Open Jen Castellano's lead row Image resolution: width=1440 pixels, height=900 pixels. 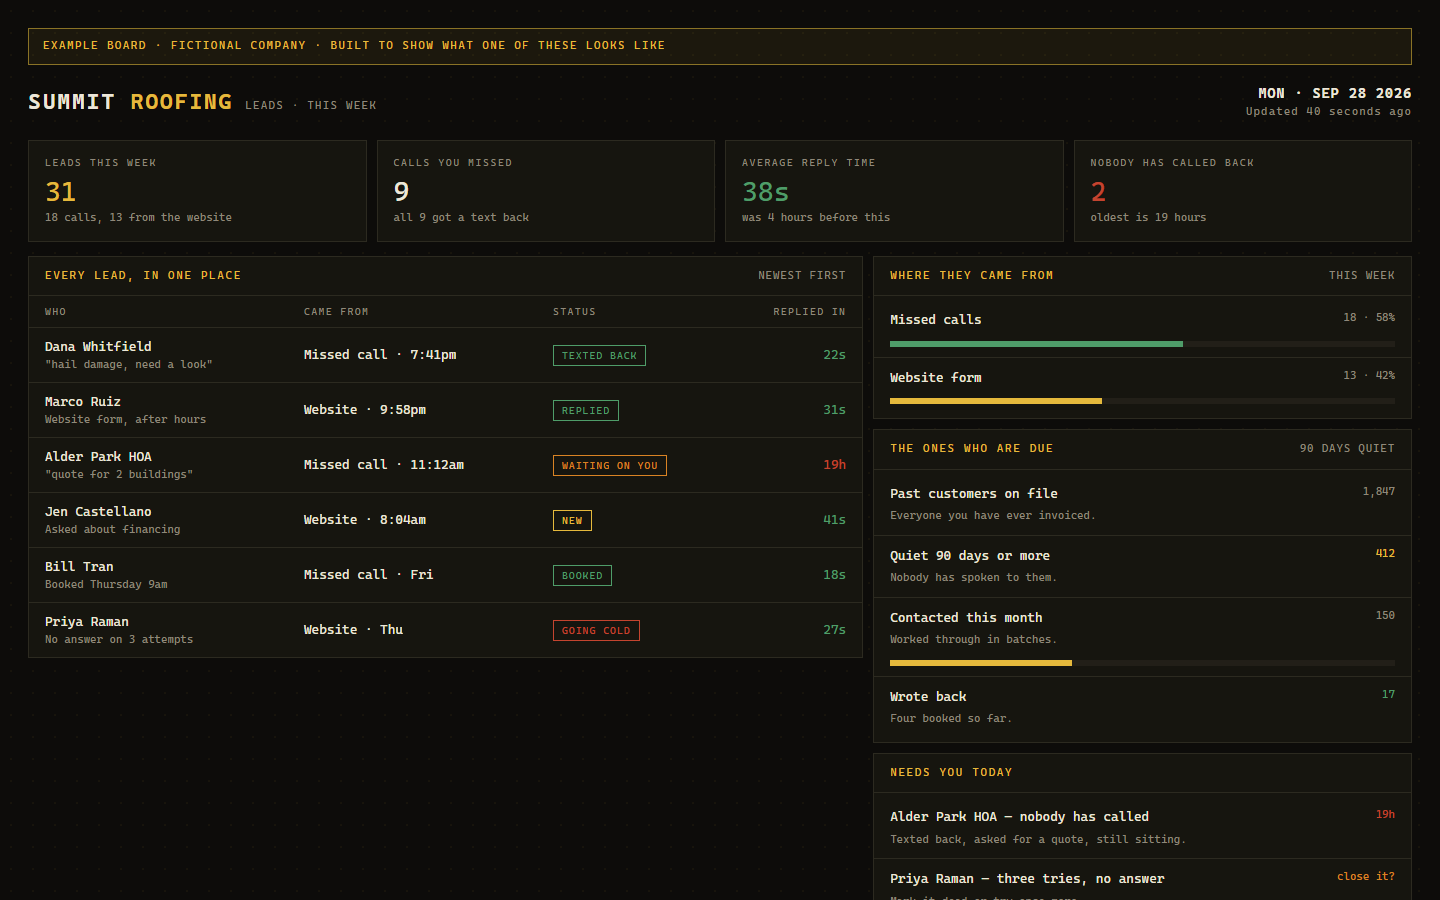(445, 520)
